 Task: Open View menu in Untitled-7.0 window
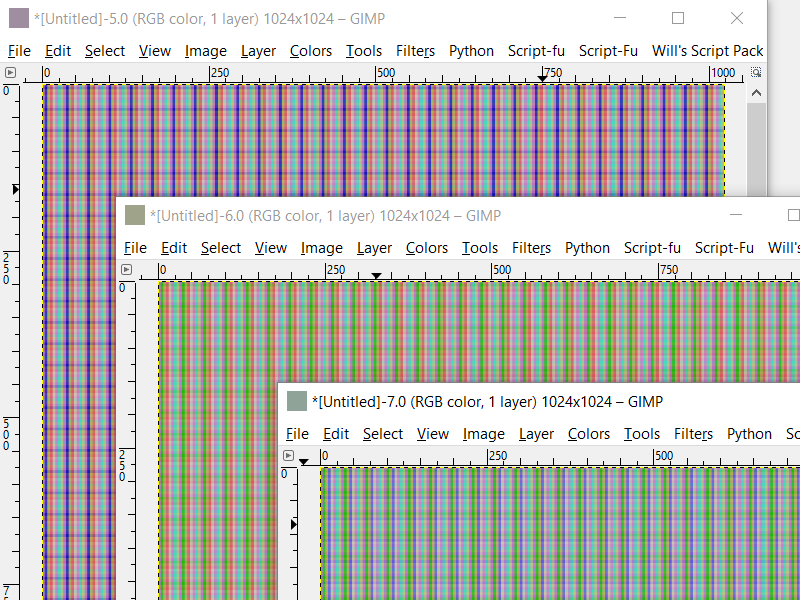(433, 434)
